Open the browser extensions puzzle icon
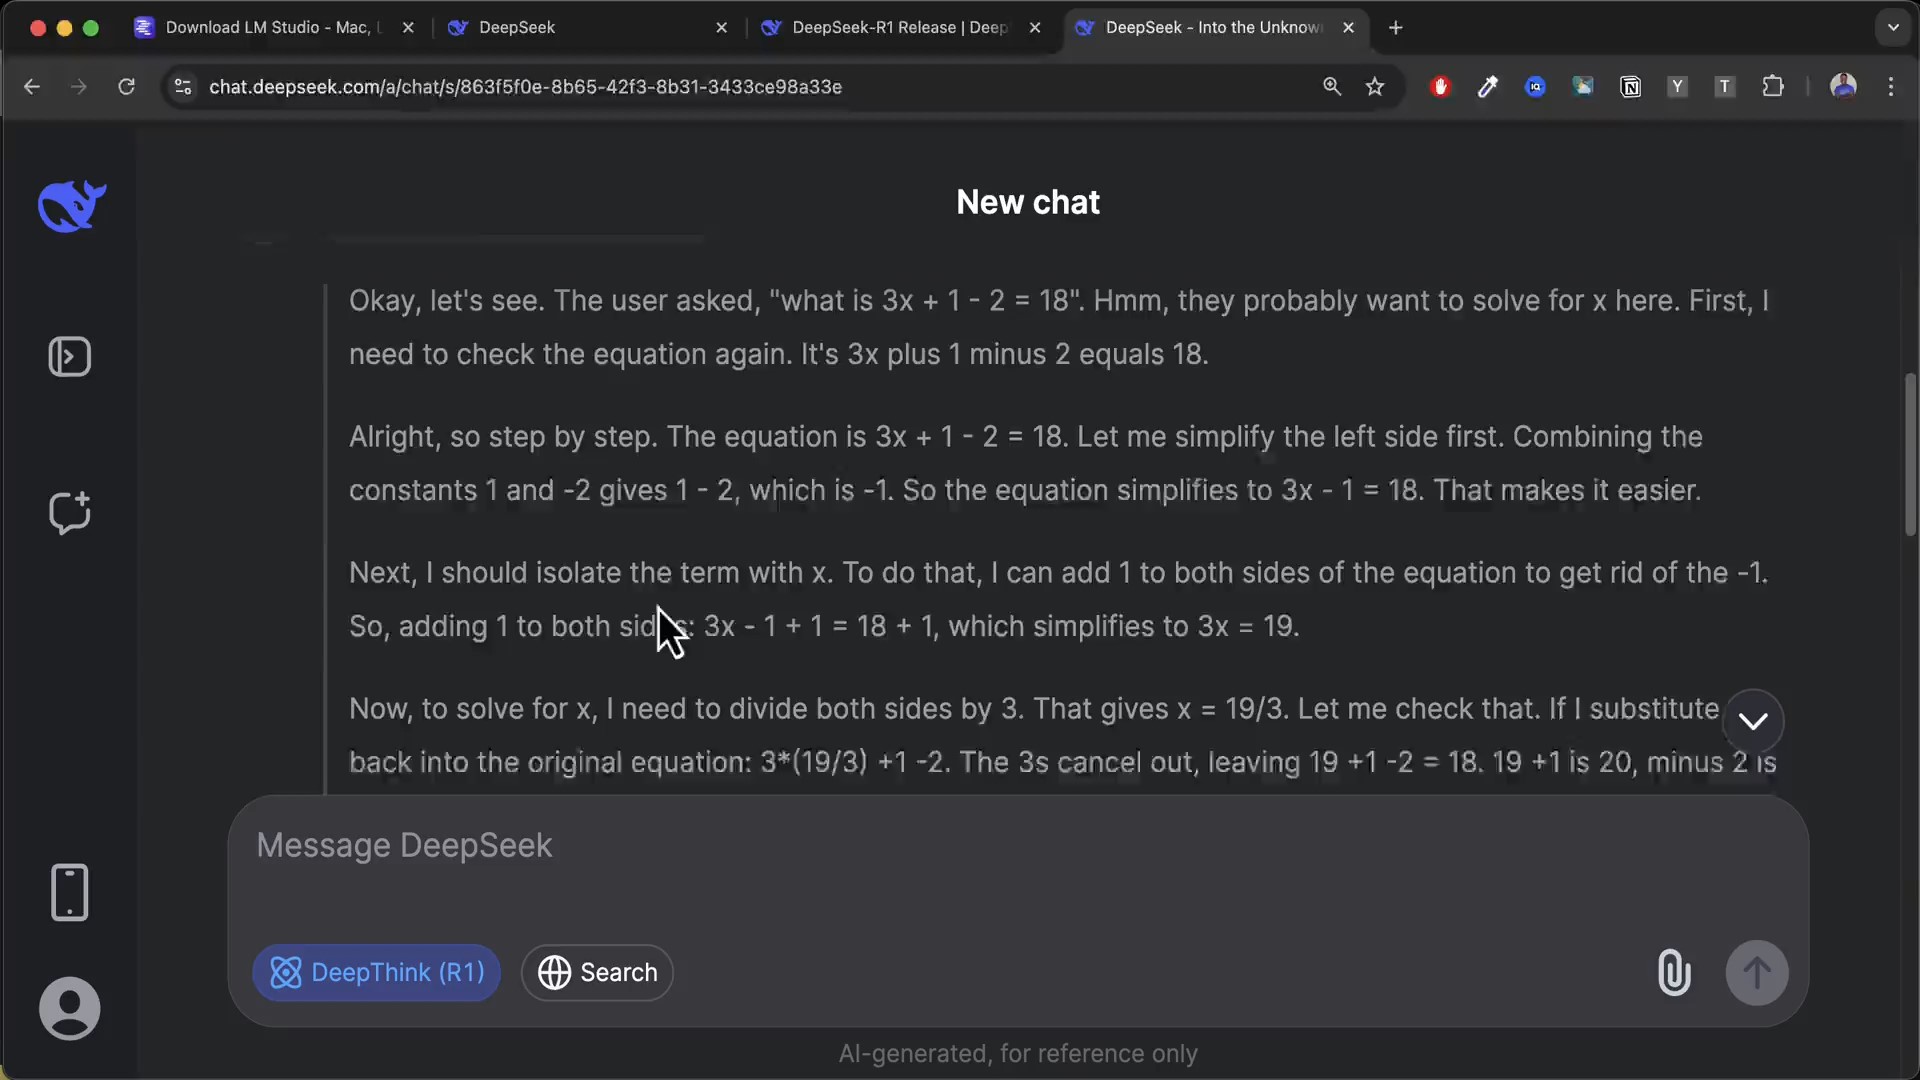 tap(1773, 87)
